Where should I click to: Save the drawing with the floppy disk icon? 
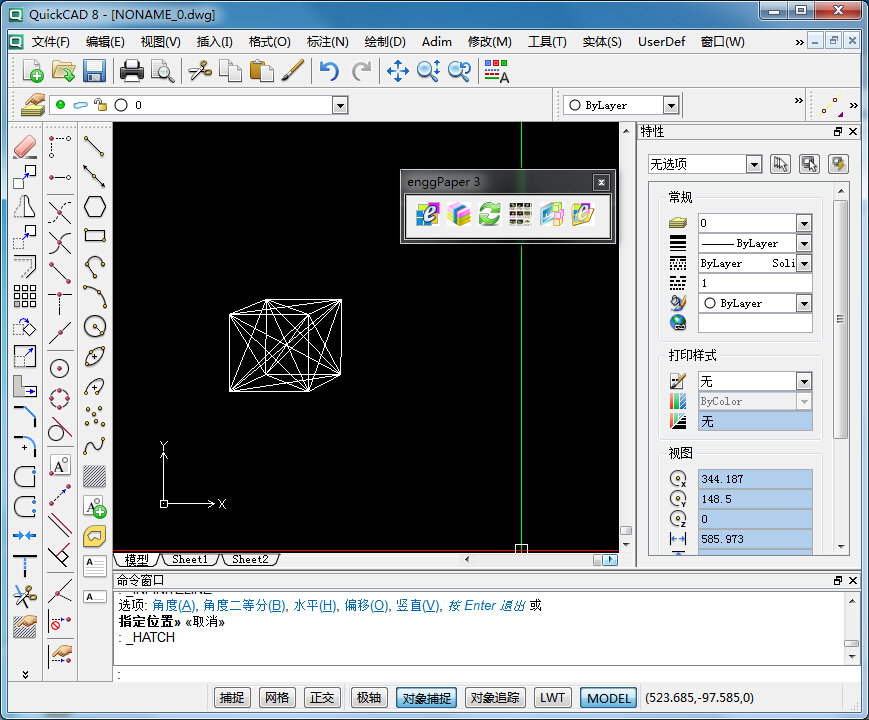[x=94, y=70]
